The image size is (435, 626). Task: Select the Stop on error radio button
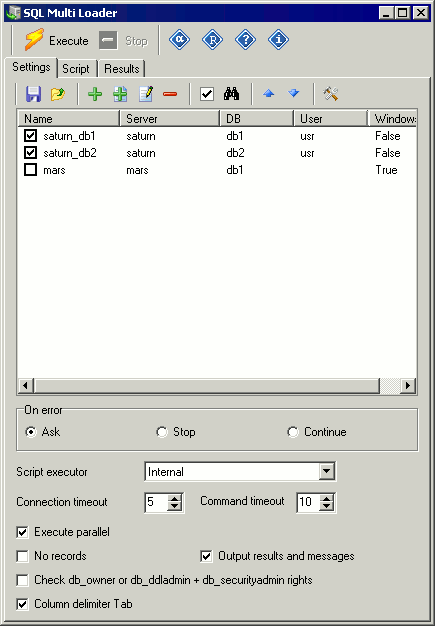coord(162,432)
